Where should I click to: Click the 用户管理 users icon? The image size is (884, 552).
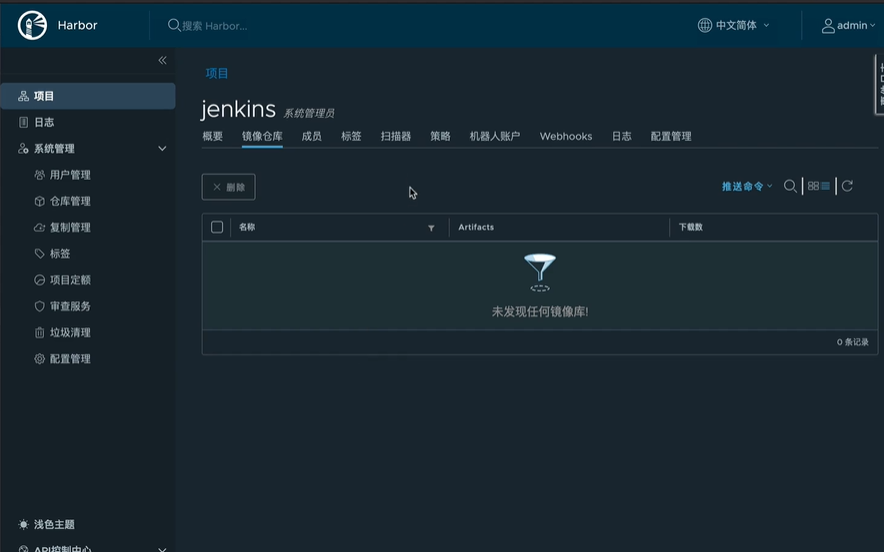pyautogui.click(x=39, y=175)
